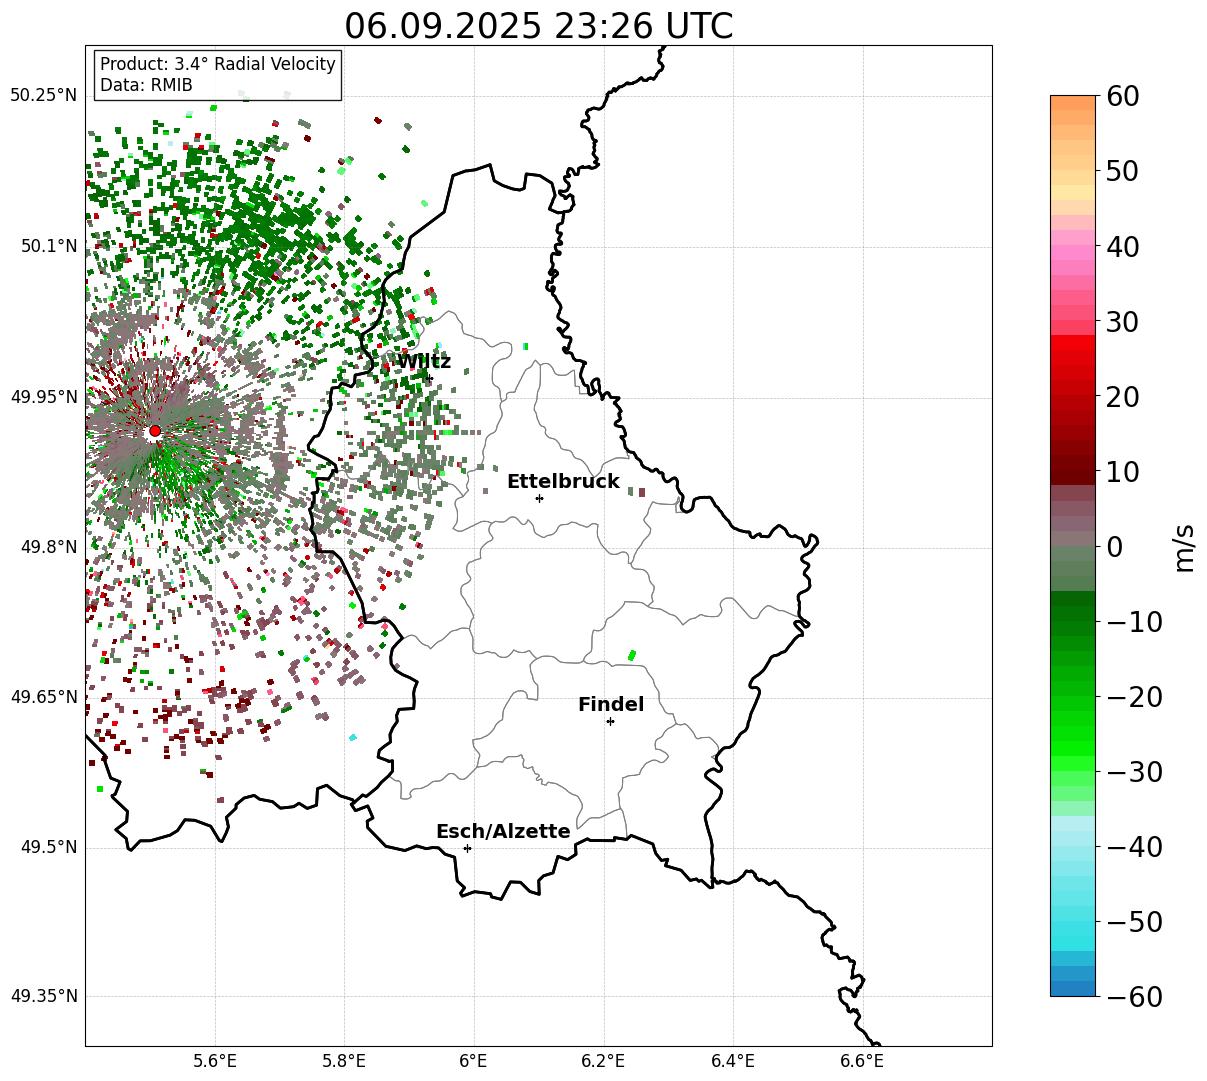Click the colorbar −40 tick label

coord(1133,847)
